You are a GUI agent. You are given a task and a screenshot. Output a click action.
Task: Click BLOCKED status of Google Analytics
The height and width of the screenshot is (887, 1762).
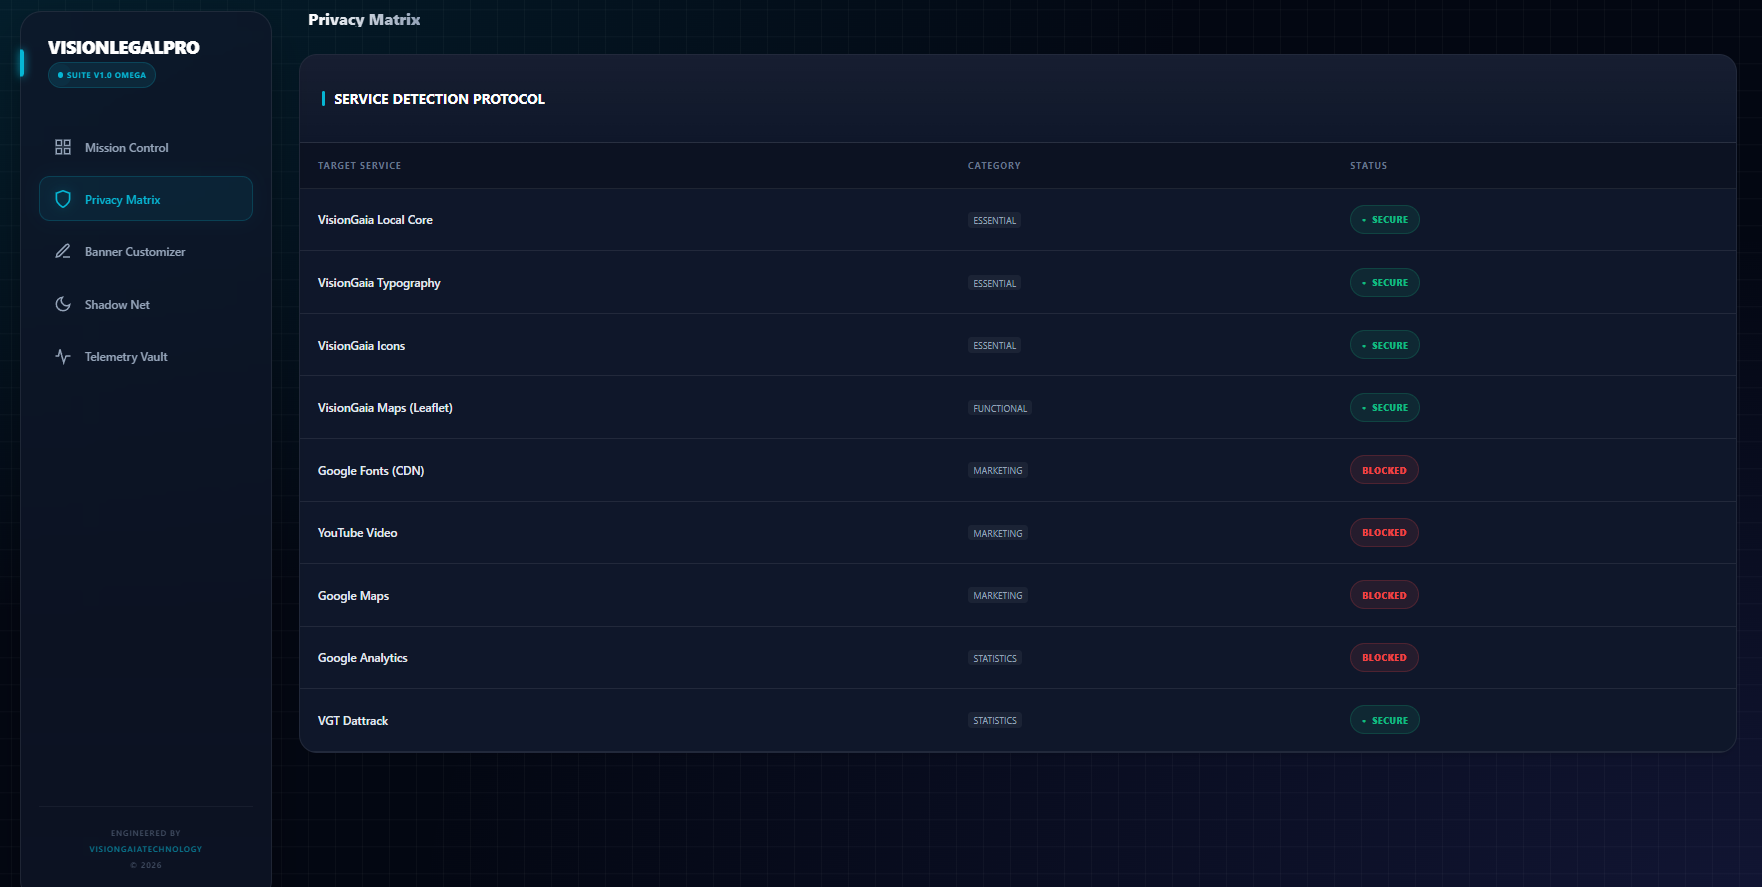pyautogui.click(x=1384, y=658)
